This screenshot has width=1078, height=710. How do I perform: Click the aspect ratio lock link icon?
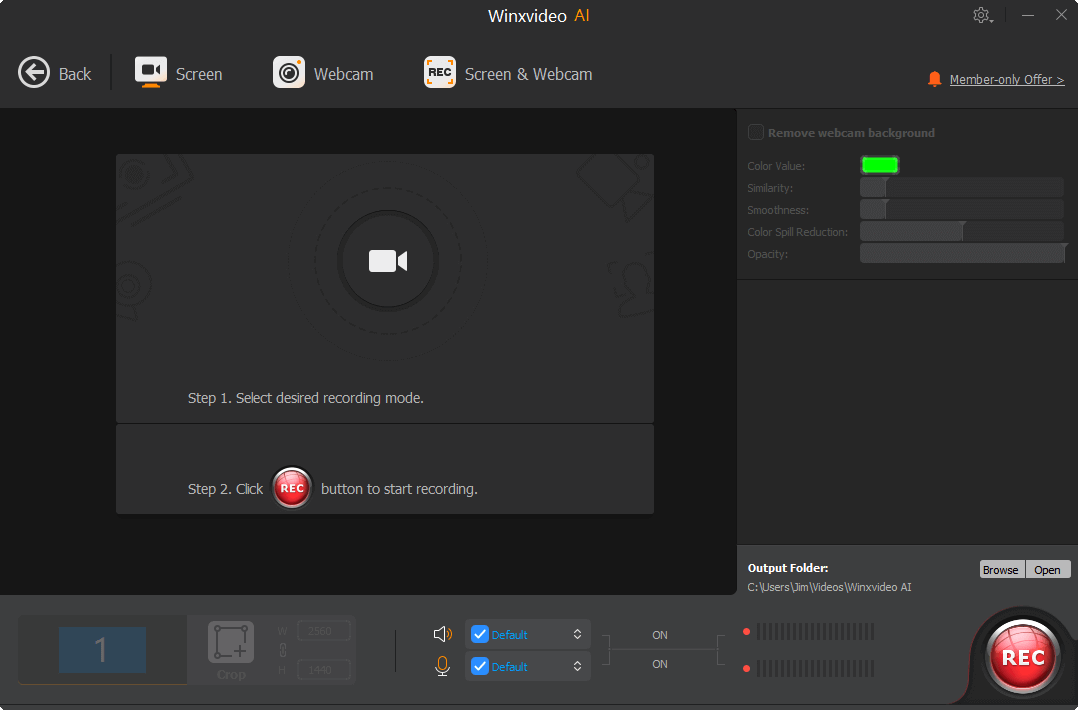[283, 650]
